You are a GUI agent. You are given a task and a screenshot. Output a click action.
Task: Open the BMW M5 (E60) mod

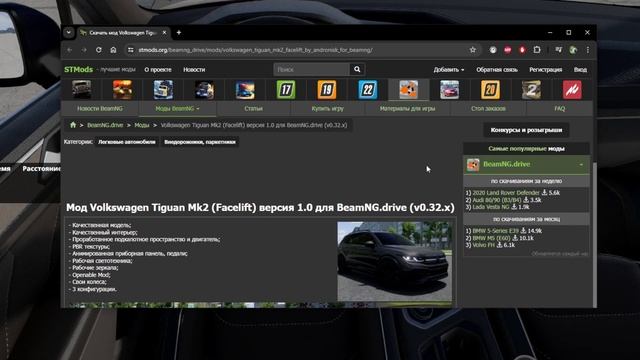coord(491,238)
